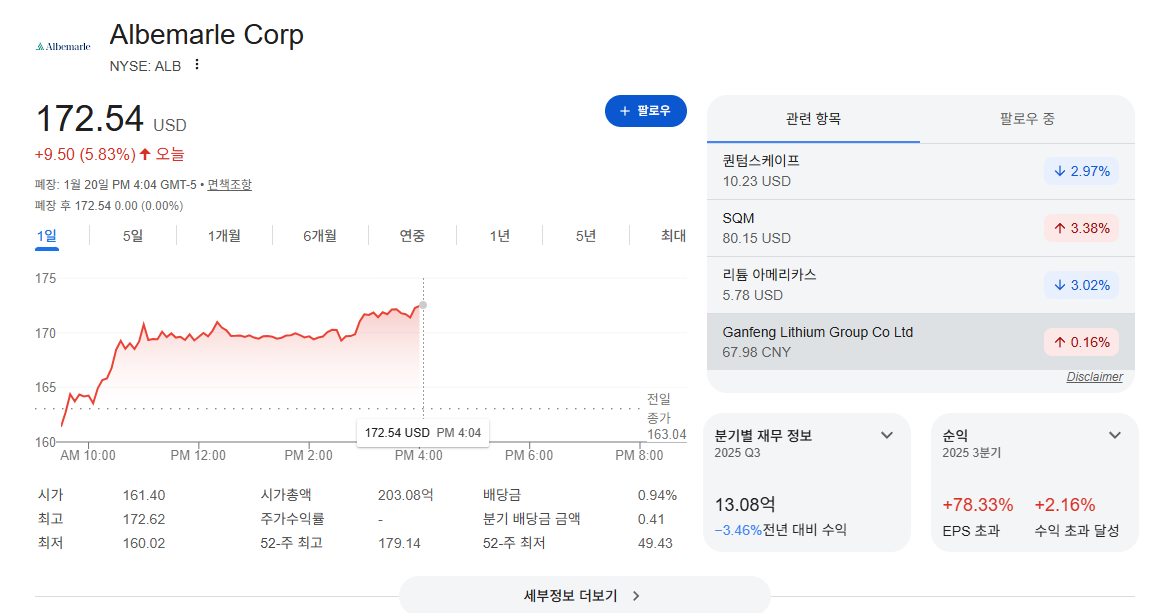Click the Ganfeng Lithium 0.16% up badge
Viewport: 1149px width, 613px height.
[x=1082, y=342]
